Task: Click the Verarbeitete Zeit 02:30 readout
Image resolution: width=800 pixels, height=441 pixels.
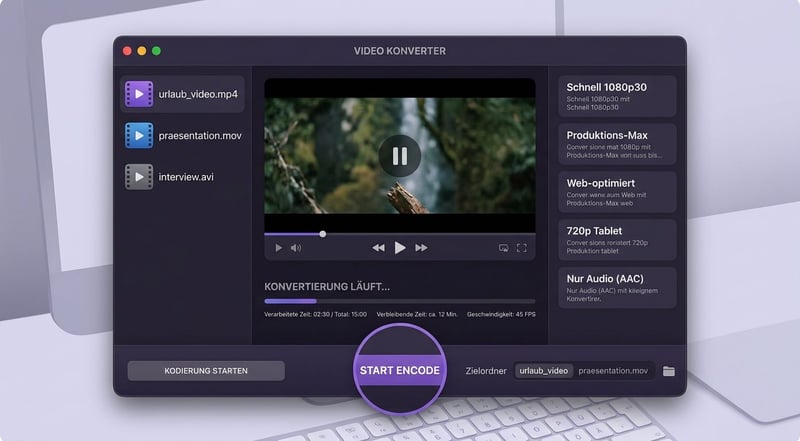Action: pyautogui.click(x=315, y=314)
